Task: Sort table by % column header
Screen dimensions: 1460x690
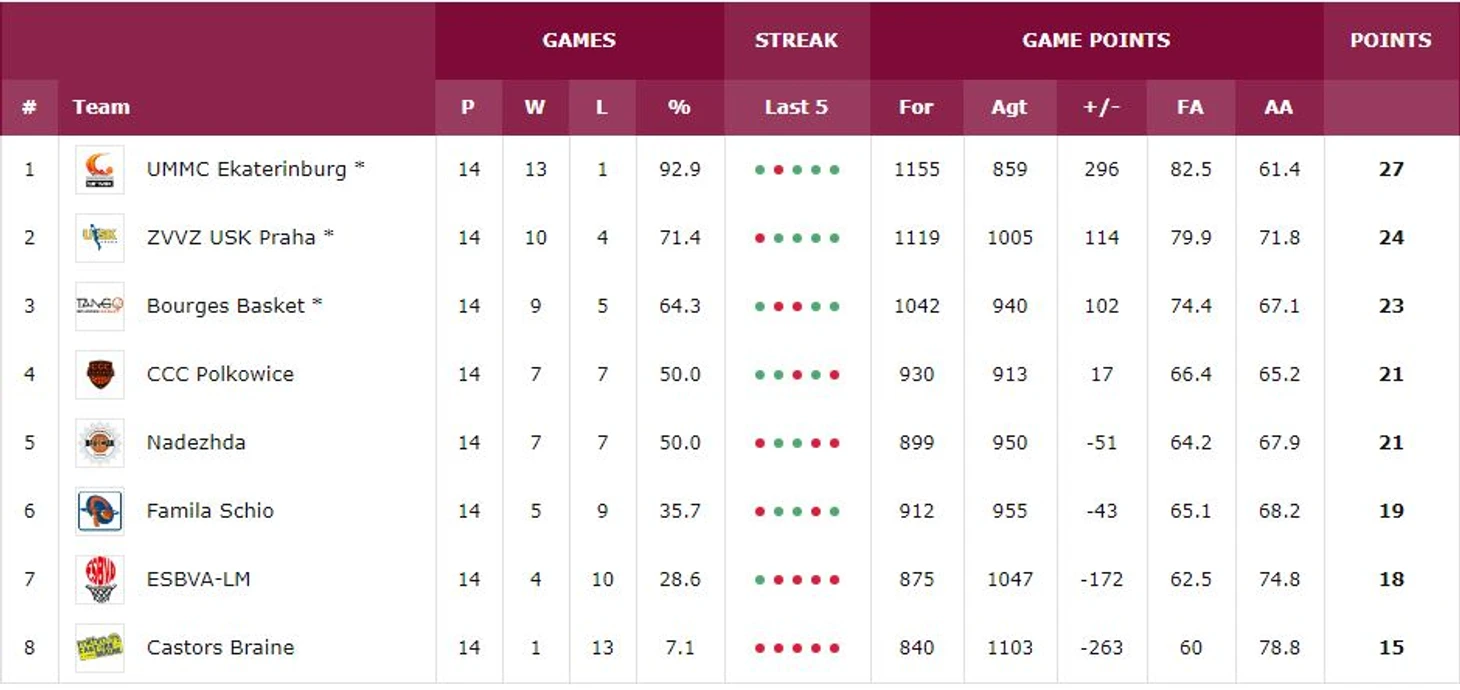Action: [x=680, y=107]
